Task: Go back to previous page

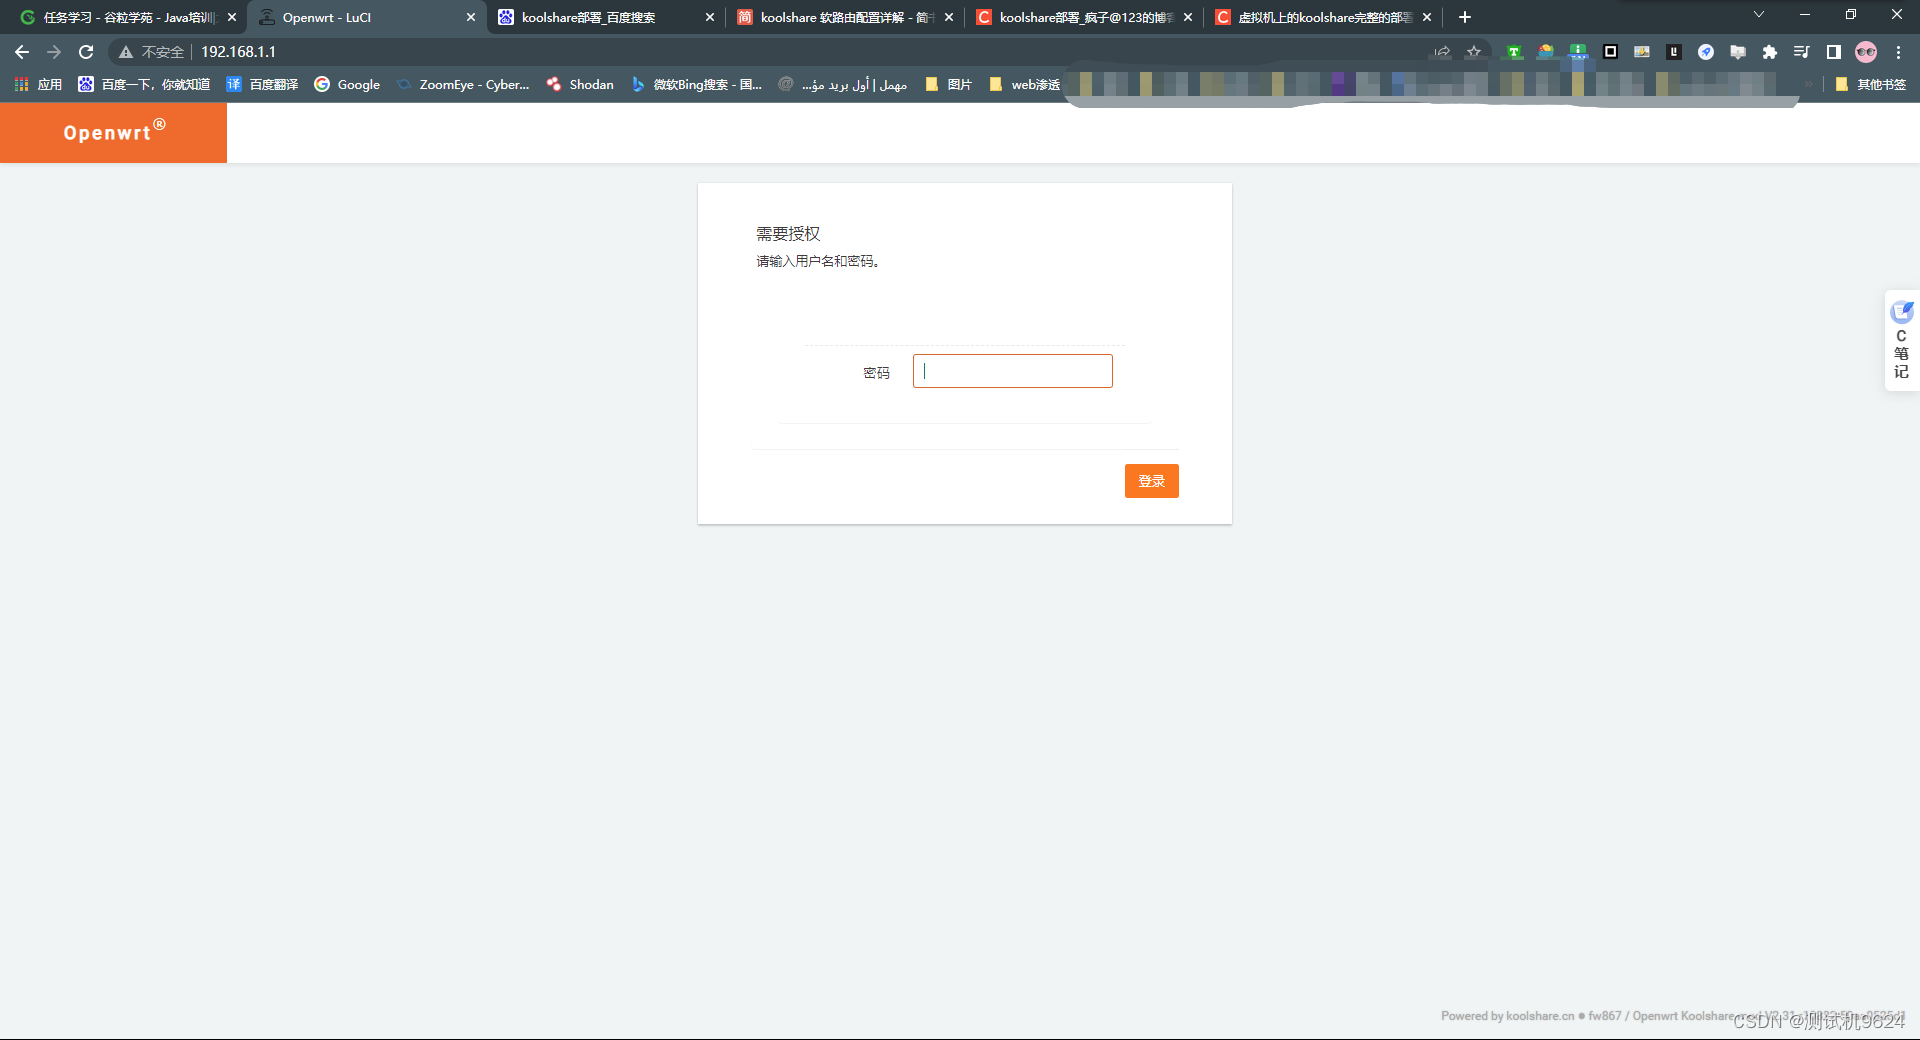Action: [22, 52]
